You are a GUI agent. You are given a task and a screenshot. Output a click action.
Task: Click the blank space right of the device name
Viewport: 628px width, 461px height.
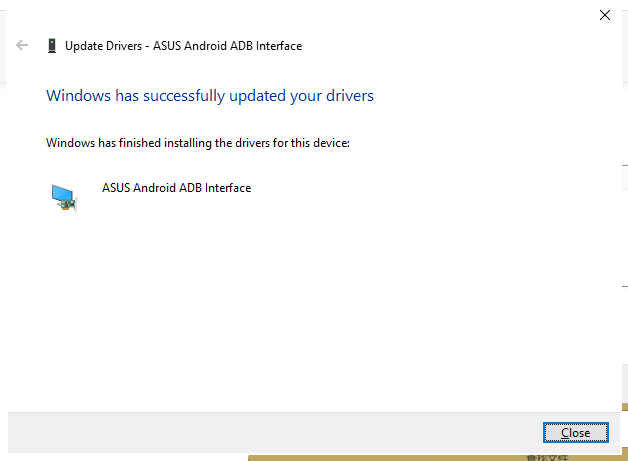[420, 188]
